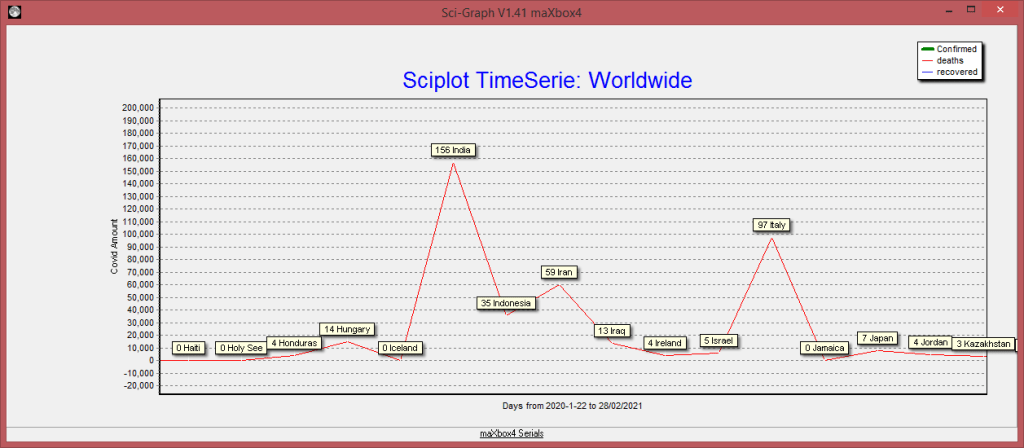The height and width of the screenshot is (448, 1024).
Task: Click the app icon in title bar
Action: 14,12
